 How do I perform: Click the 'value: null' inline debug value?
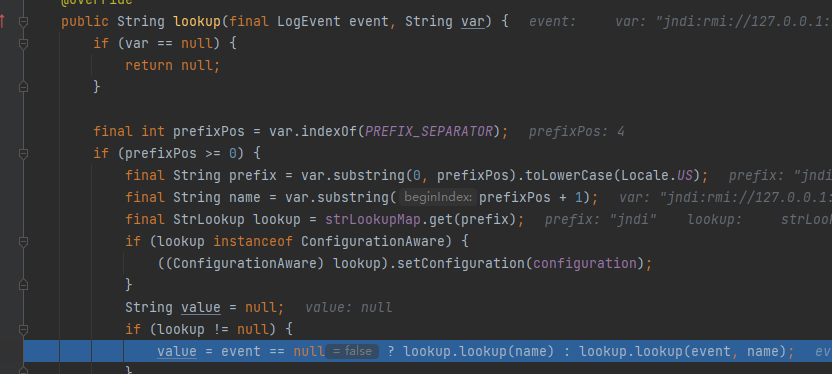(x=349, y=308)
